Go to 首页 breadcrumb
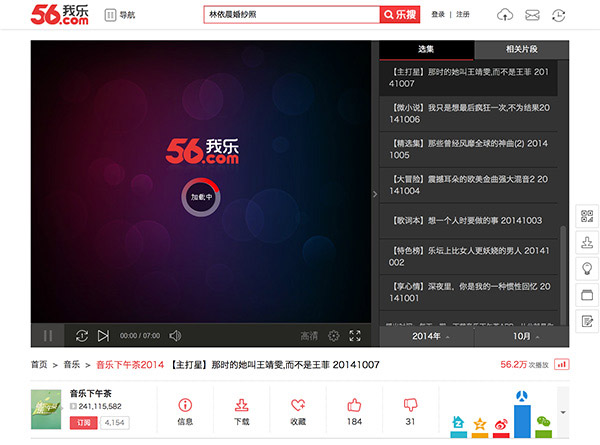Screen dimensions: 600x445 (39, 365)
